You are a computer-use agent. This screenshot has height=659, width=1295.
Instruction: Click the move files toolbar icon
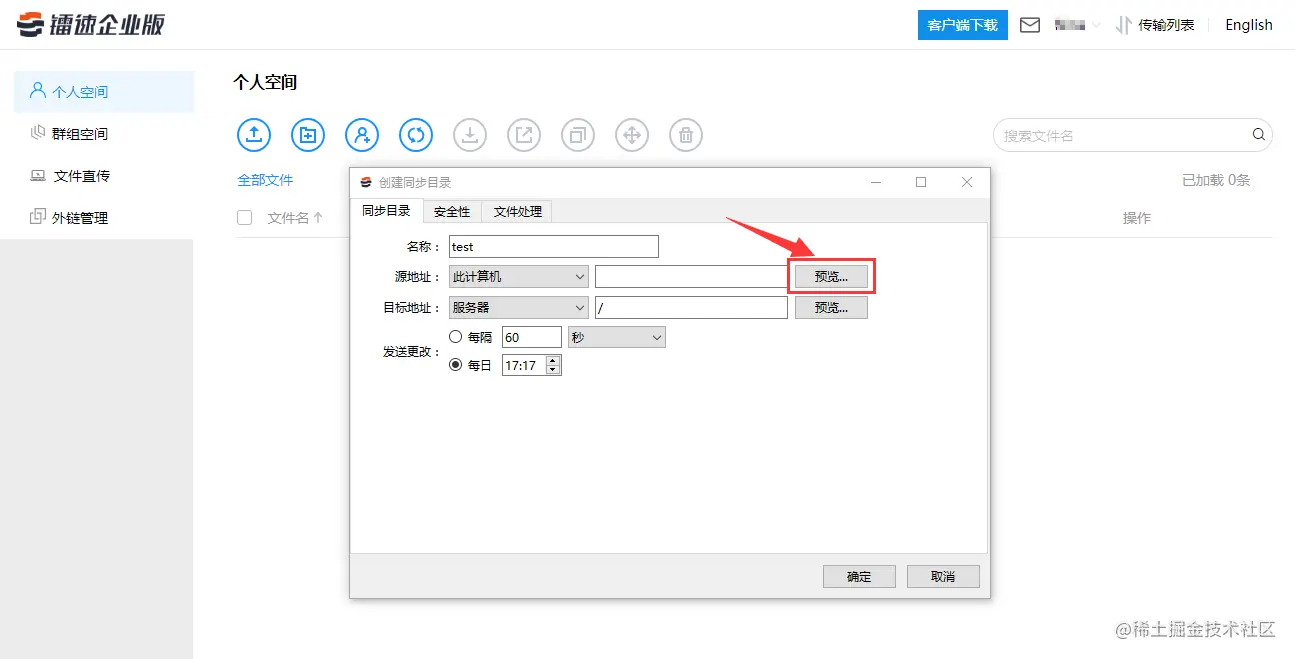(x=632, y=134)
